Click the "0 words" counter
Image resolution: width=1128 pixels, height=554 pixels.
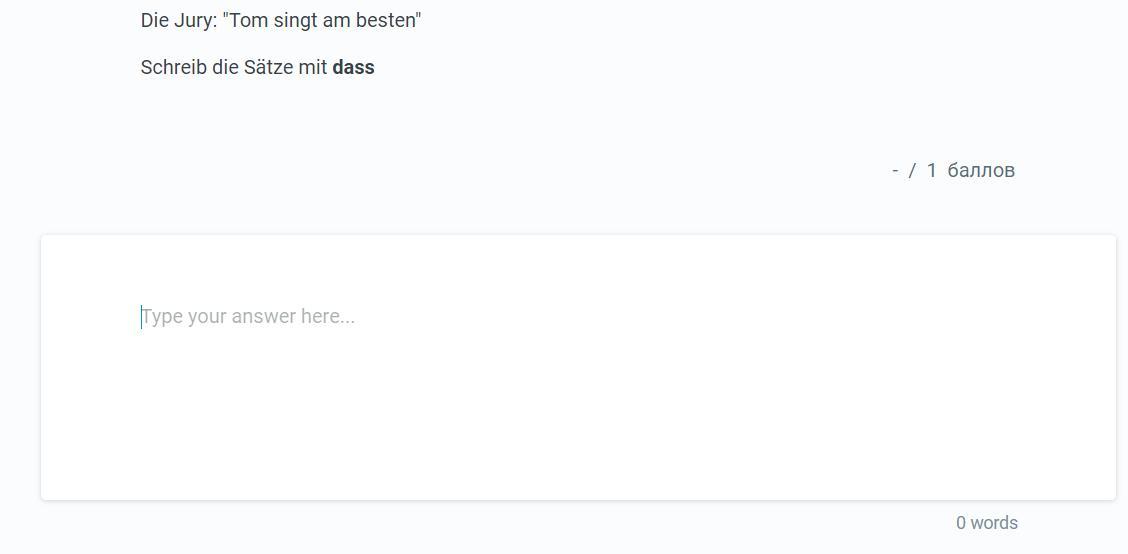click(986, 523)
